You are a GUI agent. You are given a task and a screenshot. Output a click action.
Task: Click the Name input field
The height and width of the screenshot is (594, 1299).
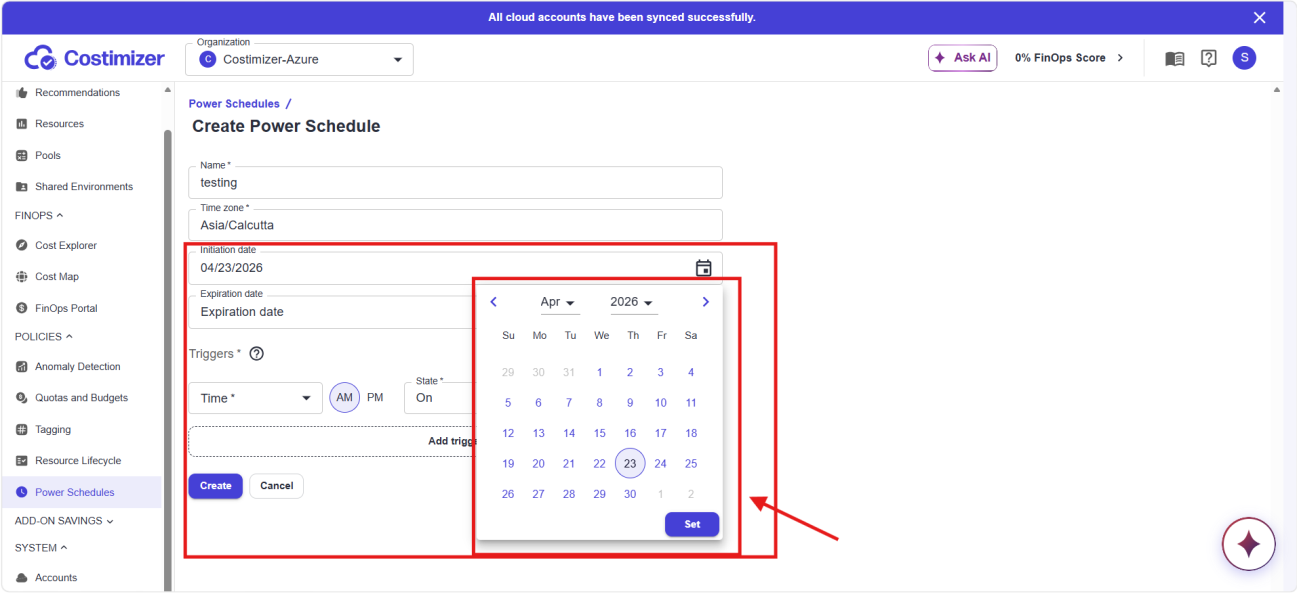point(455,183)
